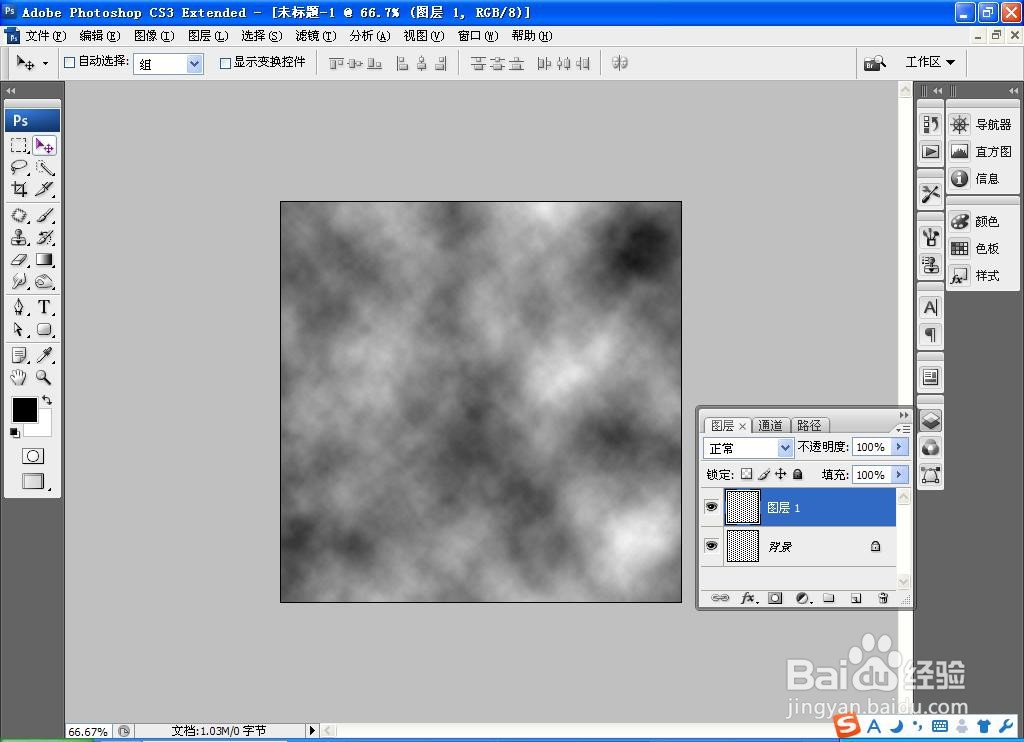Open the 工作区 workspace dropdown

pyautogui.click(x=930, y=62)
